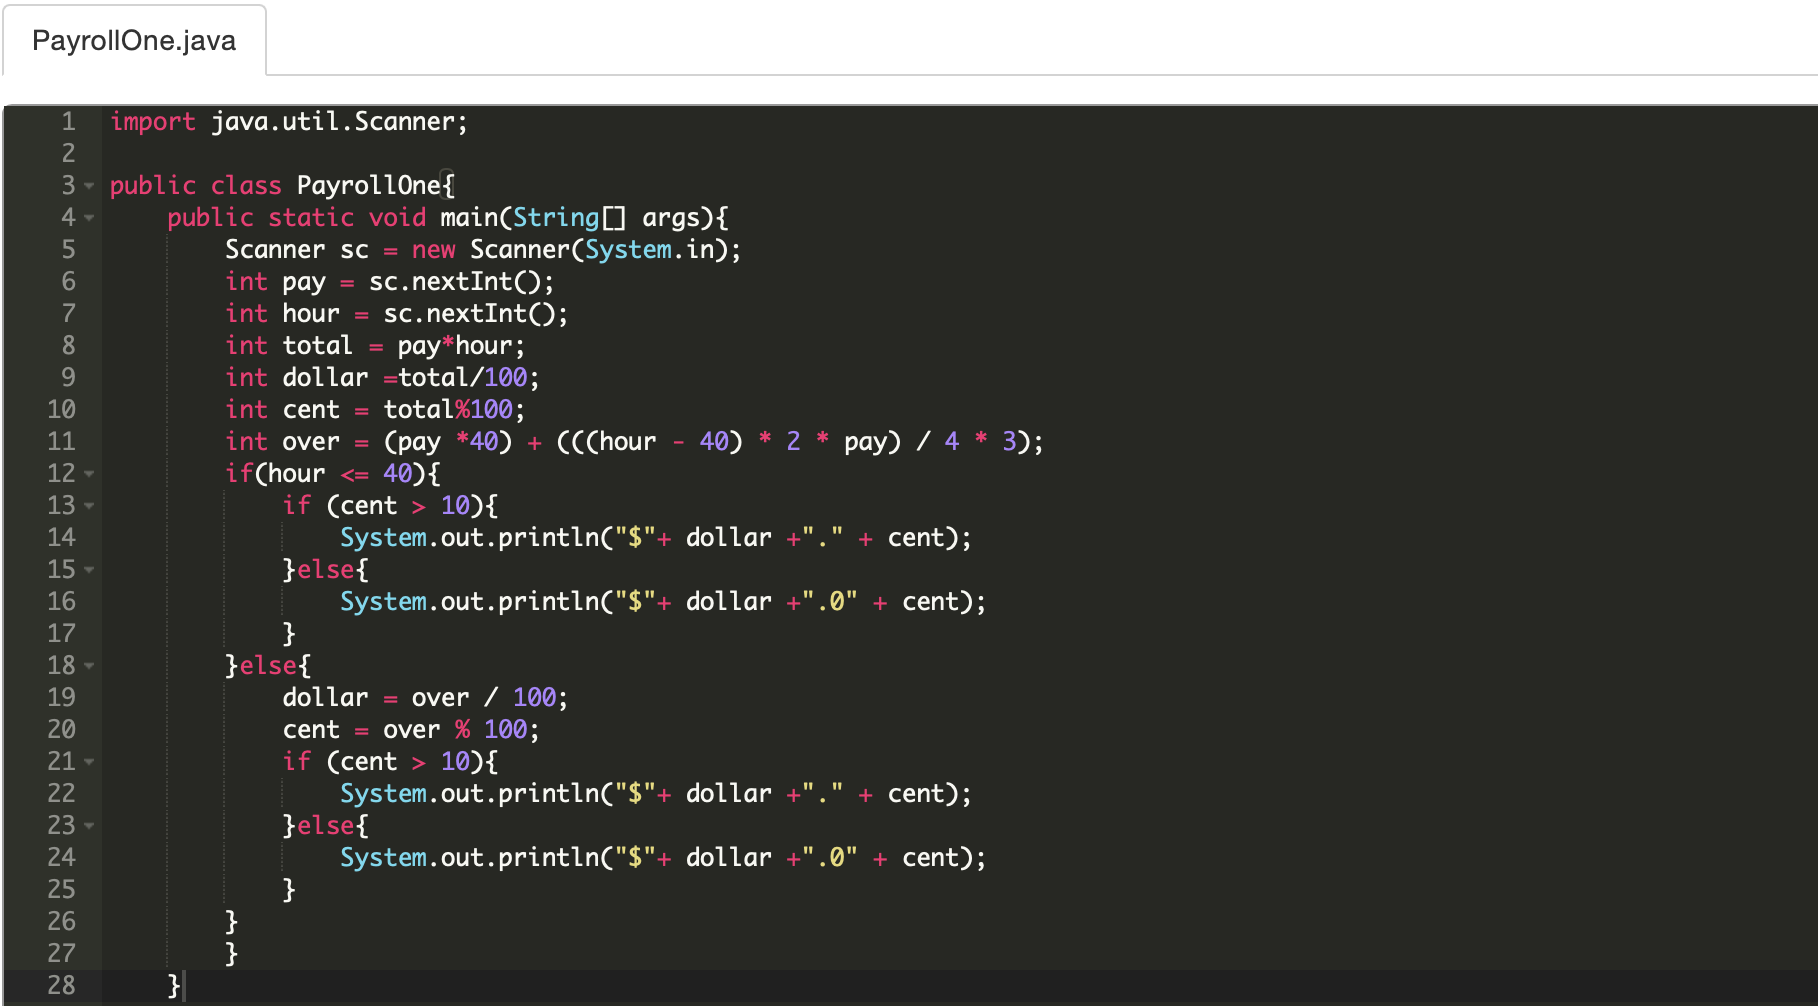Click the 100 literal on line 9

507,377
